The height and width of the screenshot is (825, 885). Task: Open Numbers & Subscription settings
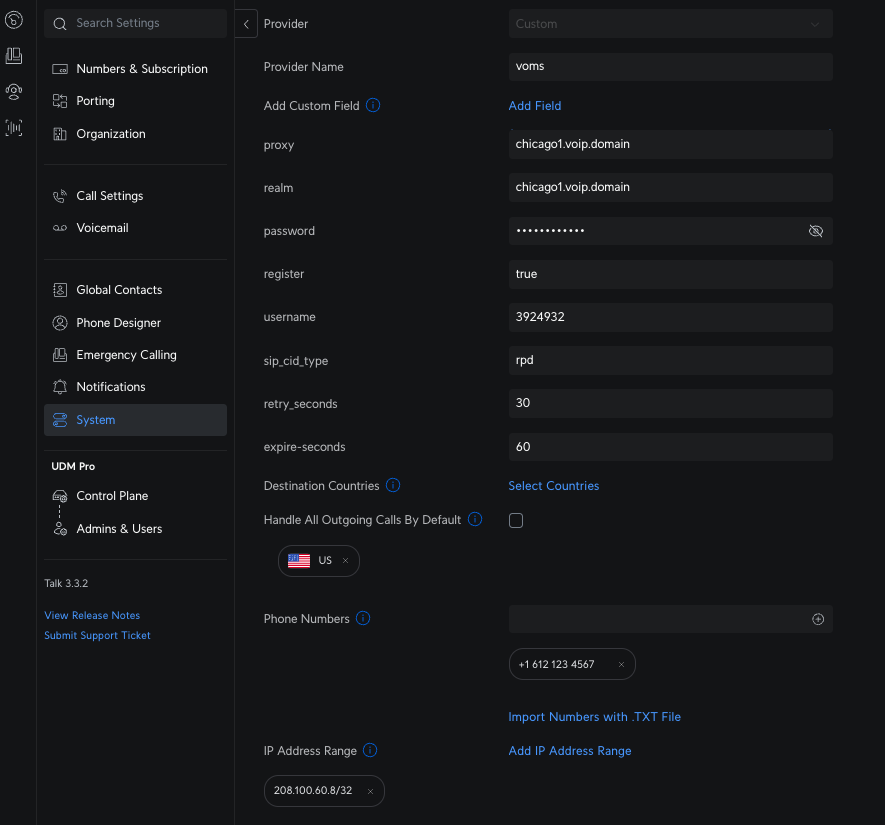[x=141, y=69]
